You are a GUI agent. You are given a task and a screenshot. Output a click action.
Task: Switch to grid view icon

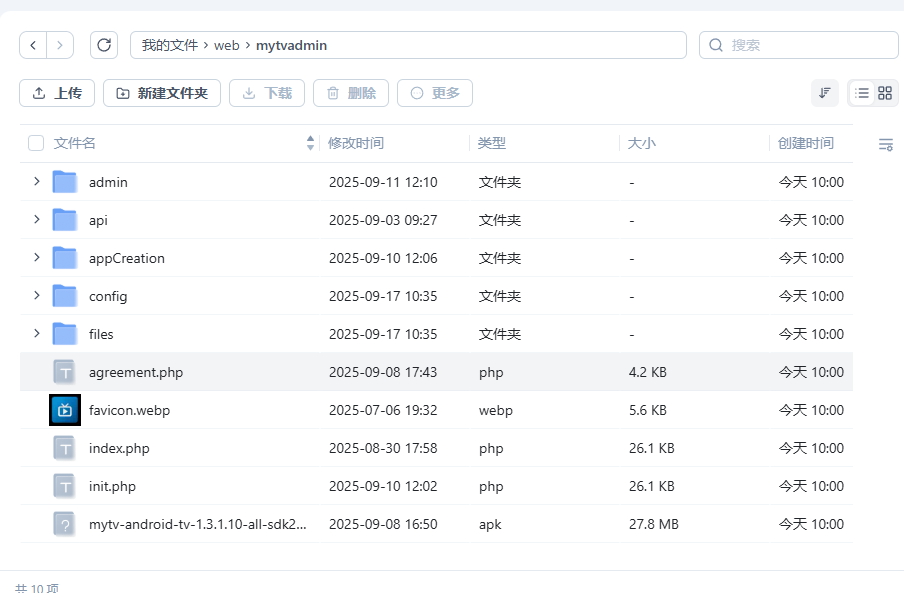[x=885, y=93]
